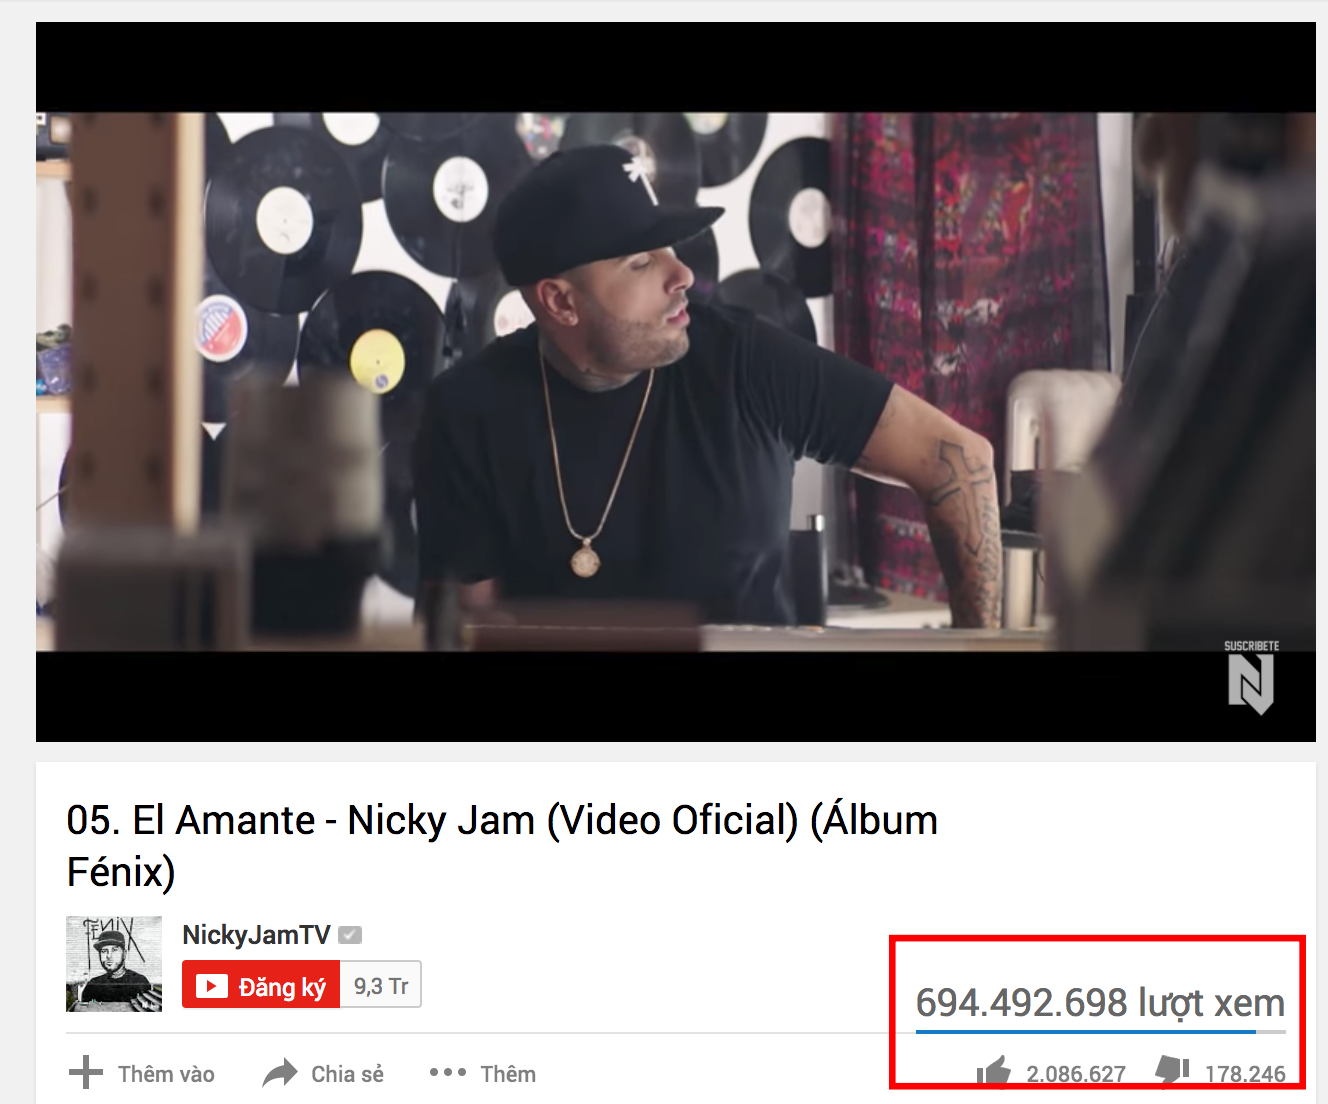The width and height of the screenshot is (1328, 1104).
Task: Click the YouTube play logo in Đăng ký
Action: (211, 986)
